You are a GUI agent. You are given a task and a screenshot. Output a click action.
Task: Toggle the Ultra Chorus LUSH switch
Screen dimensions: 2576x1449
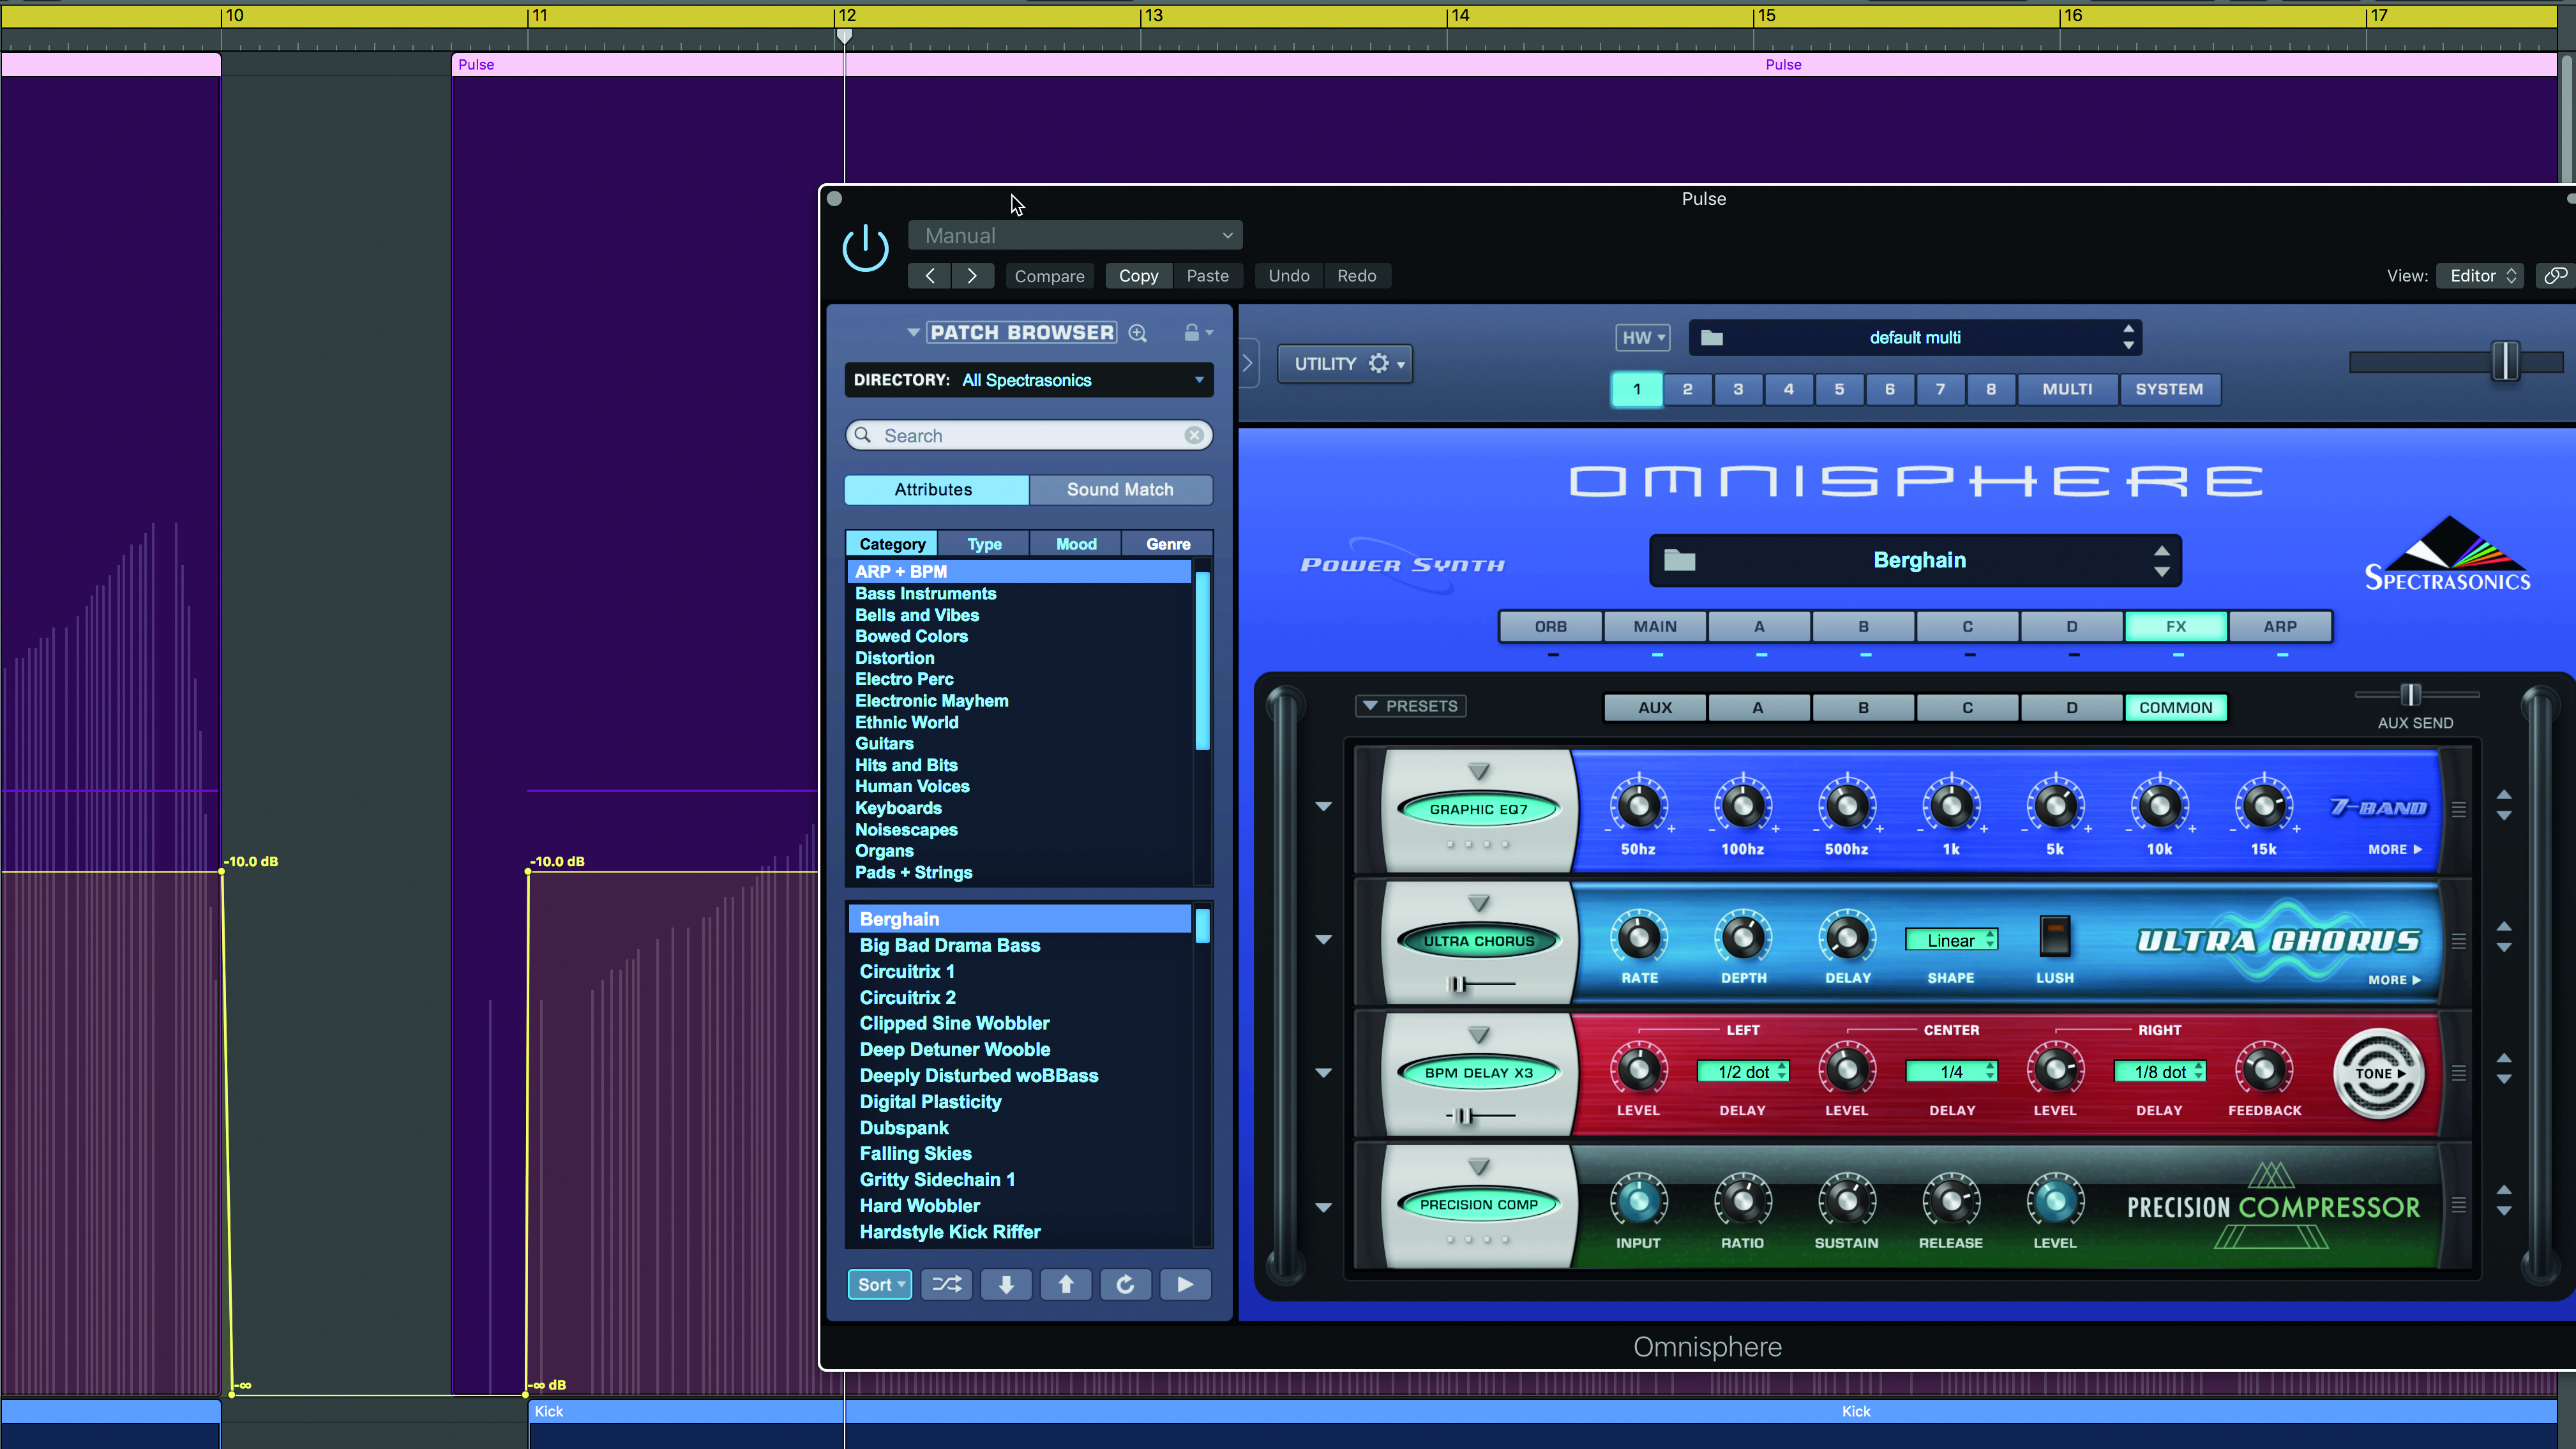(x=2054, y=937)
